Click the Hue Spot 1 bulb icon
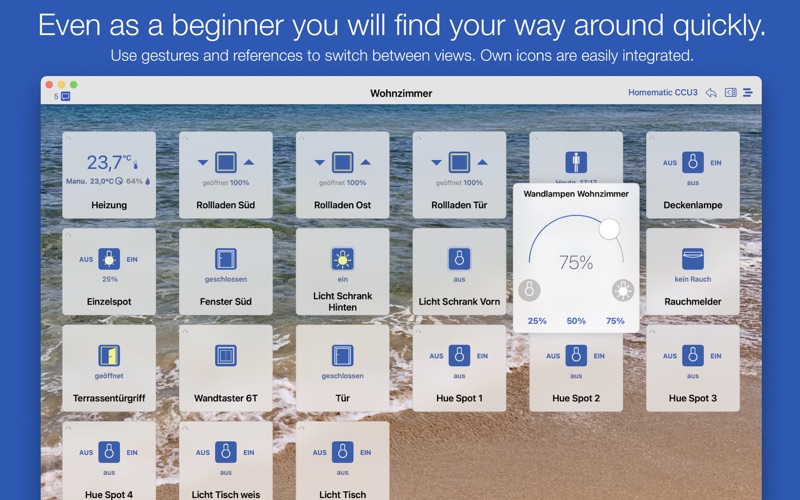 pyautogui.click(x=459, y=356)
